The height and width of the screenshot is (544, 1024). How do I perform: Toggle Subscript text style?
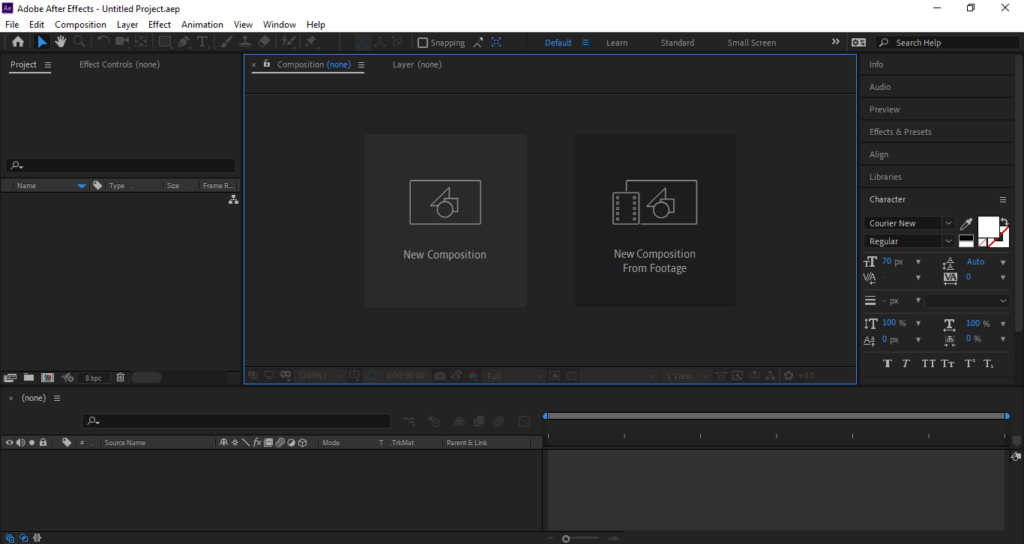989,364
